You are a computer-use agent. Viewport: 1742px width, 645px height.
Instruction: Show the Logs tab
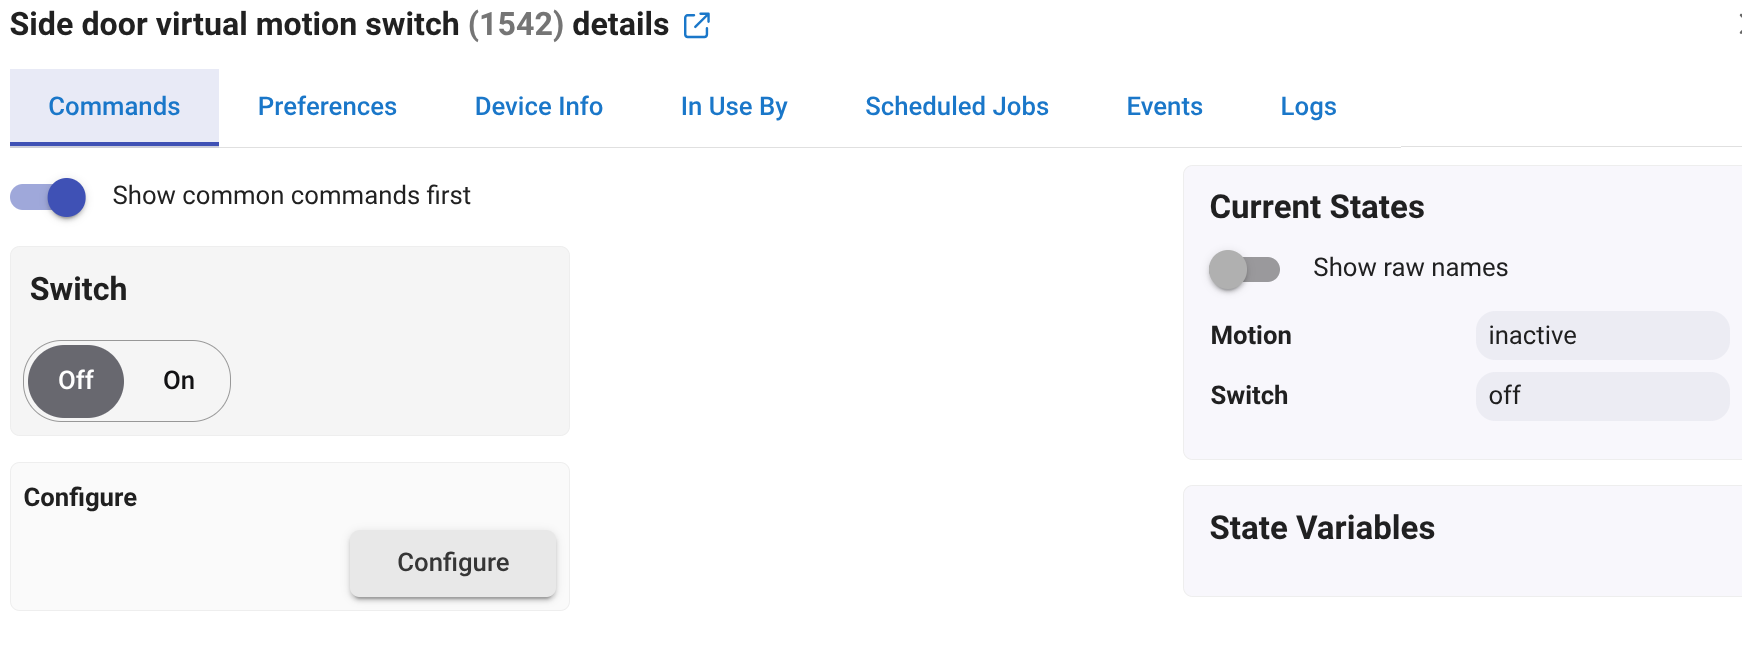coord(1309,107)
